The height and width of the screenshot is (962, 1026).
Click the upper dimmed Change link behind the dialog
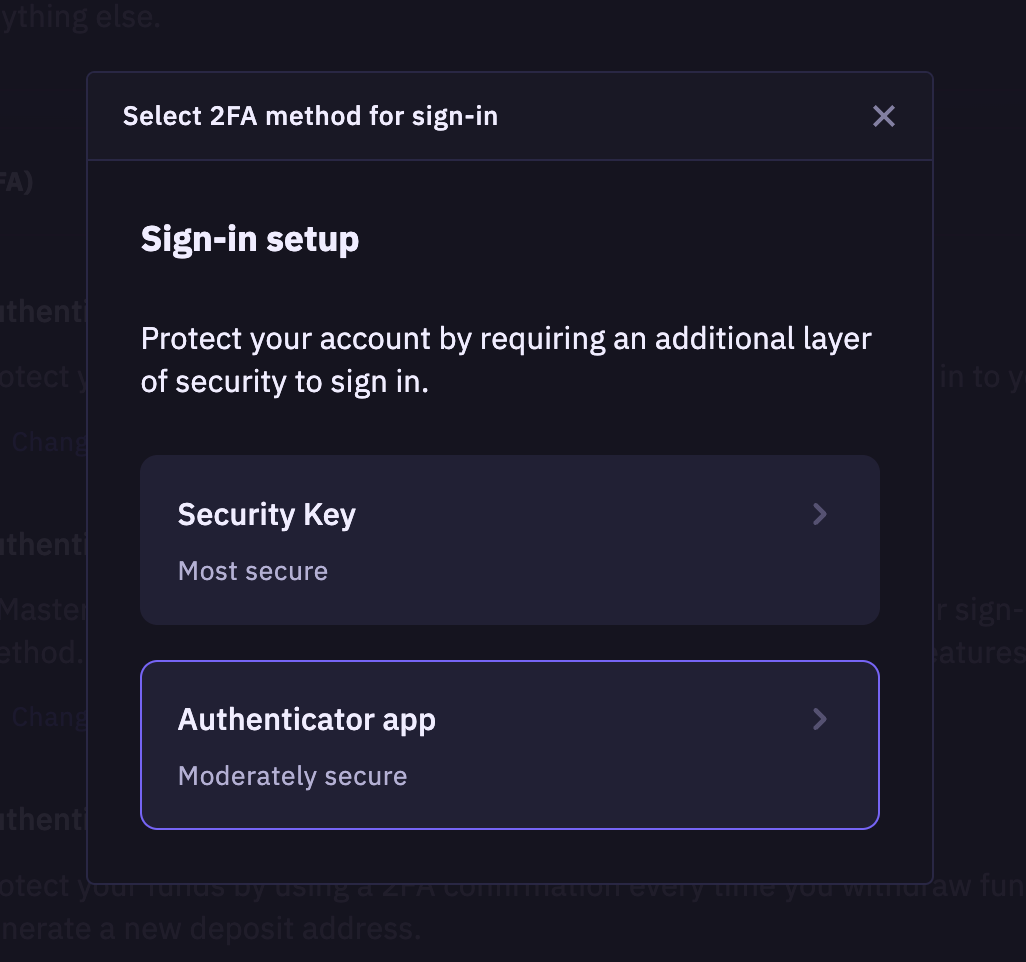[x=48, y=441]
